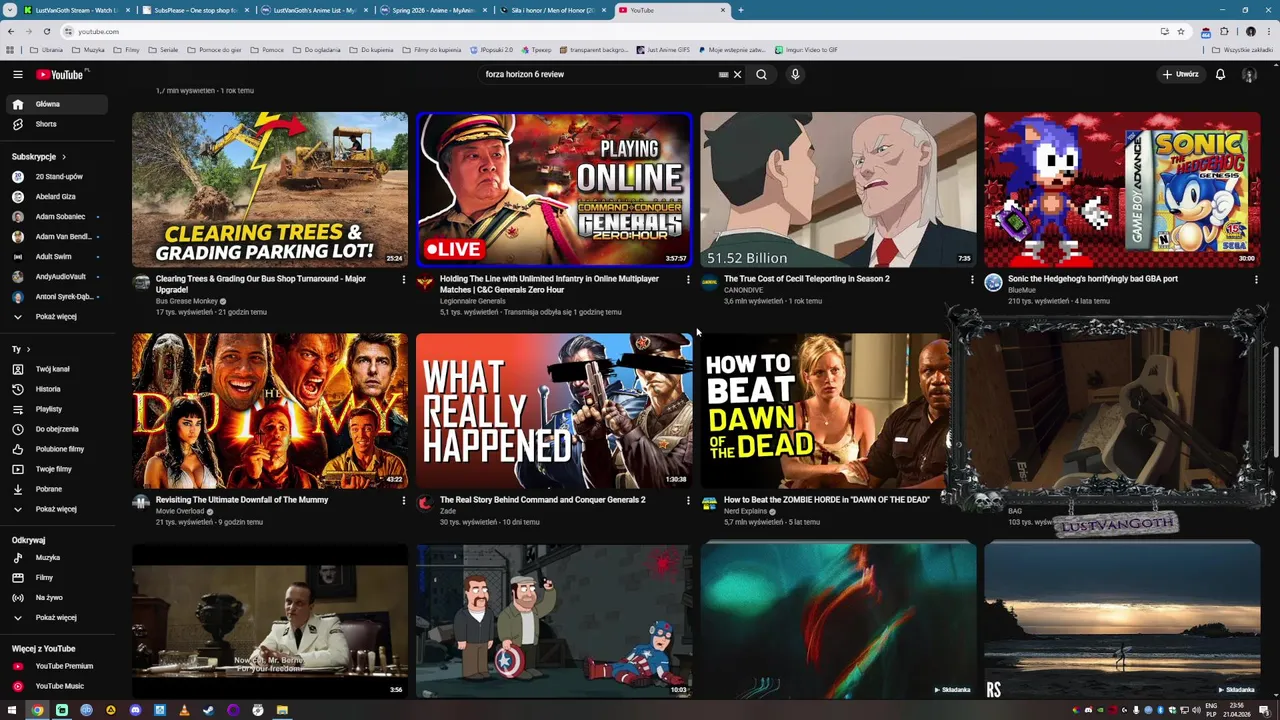Expand Odkrywaj section Pokaż więcej
This screenshot has width=1280, height=720.
click(56, 617)
